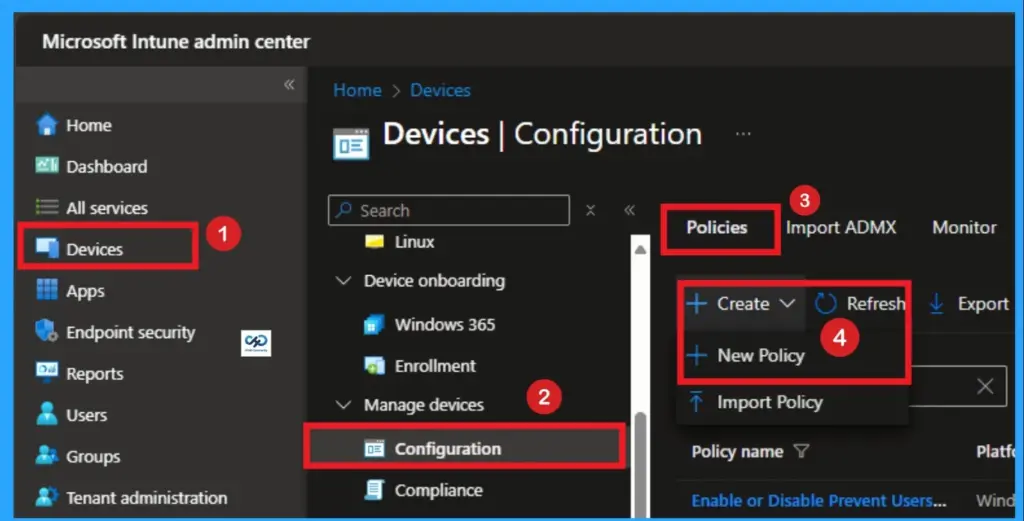The width and height of the screenshot is (1024, 521).
Task: Click the Groups text label
Action: (93, 456)
